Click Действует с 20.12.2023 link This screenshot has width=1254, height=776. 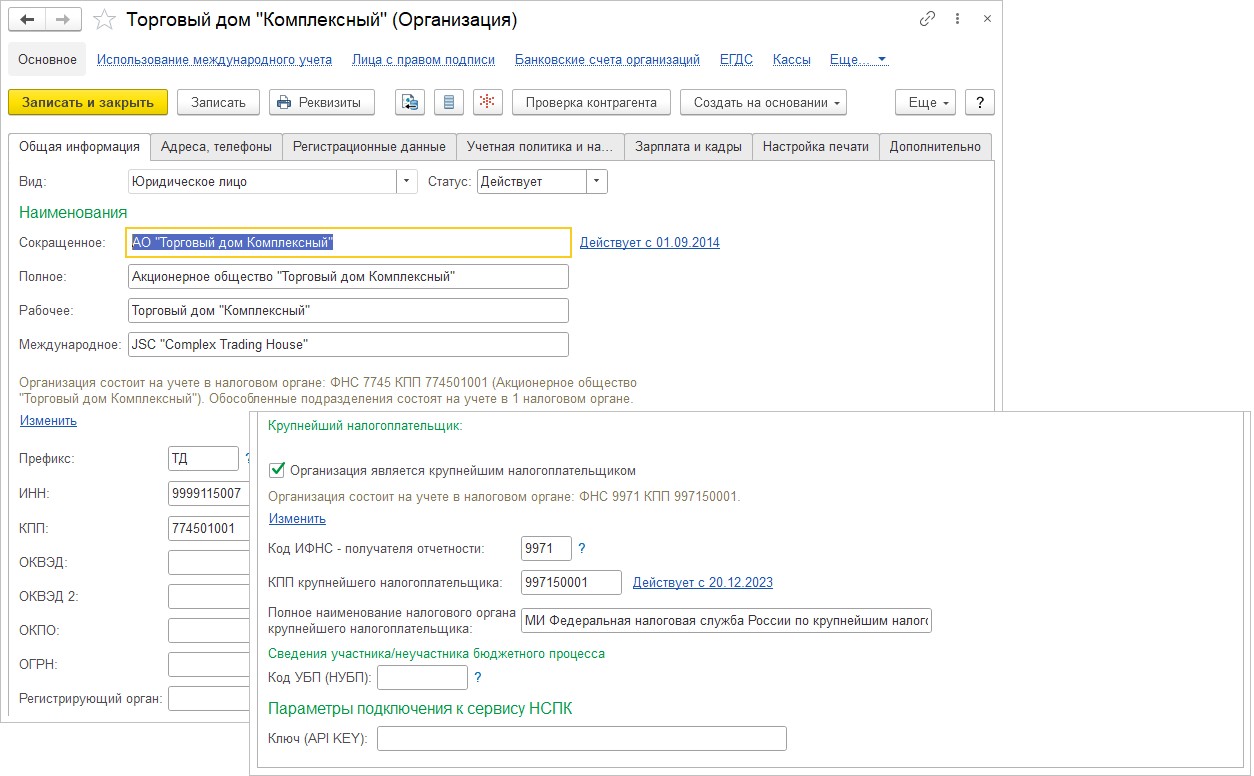tap(702, 582)
